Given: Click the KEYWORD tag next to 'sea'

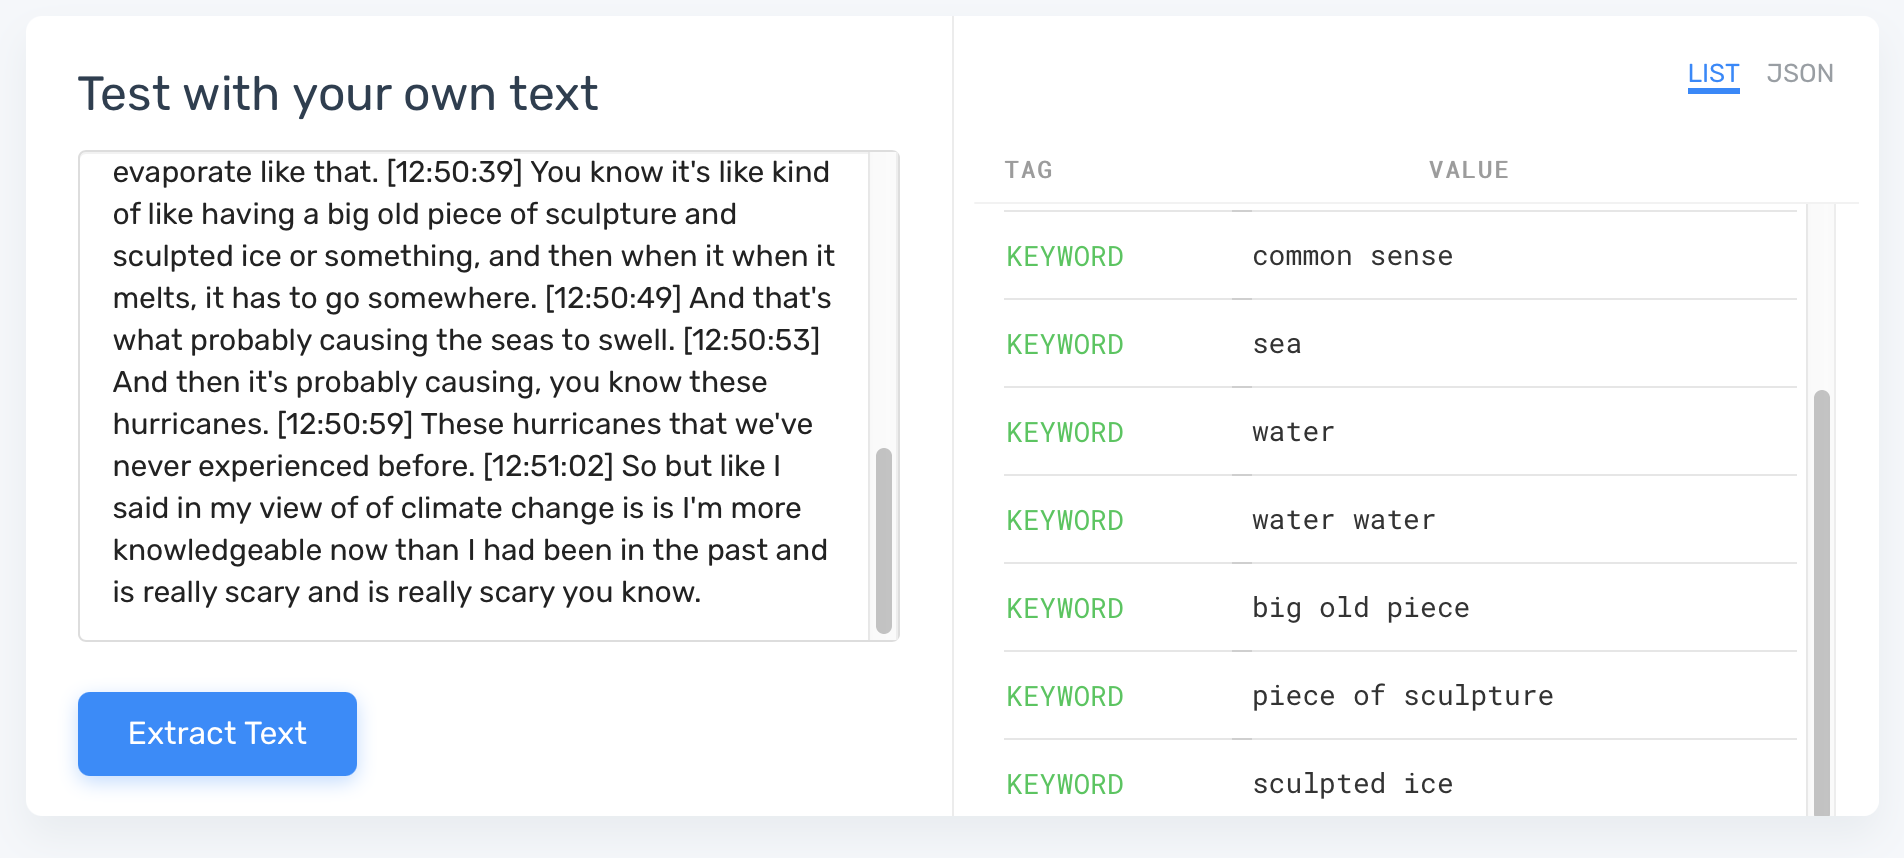Looking at the screenshot, I should tap(1065, 345).
